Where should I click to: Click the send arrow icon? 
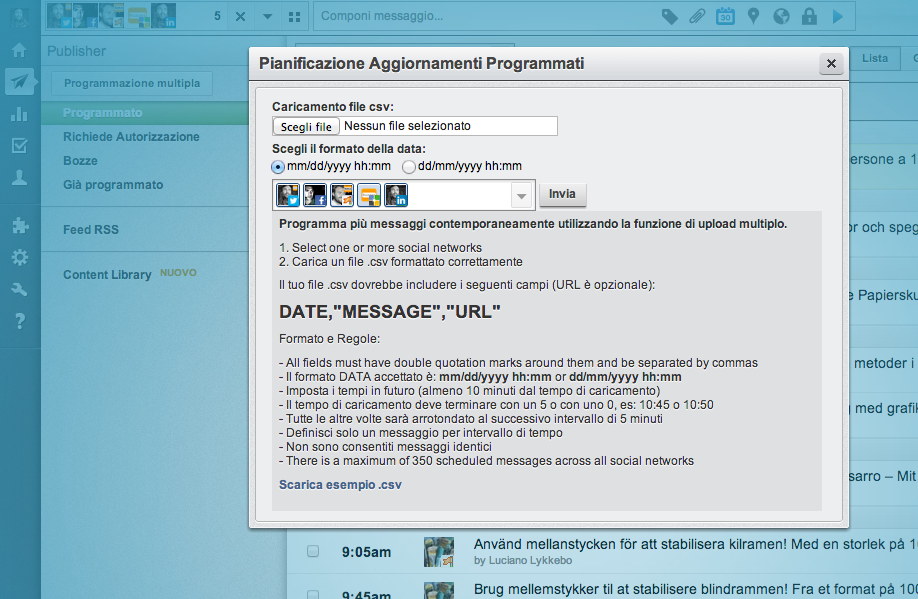click(x=837, y=16)
